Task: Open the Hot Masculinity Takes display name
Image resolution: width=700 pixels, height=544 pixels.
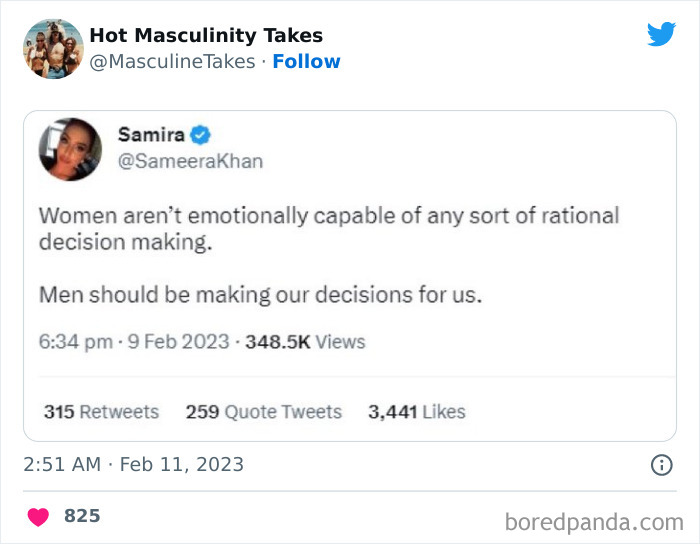Action: [205, 36]
